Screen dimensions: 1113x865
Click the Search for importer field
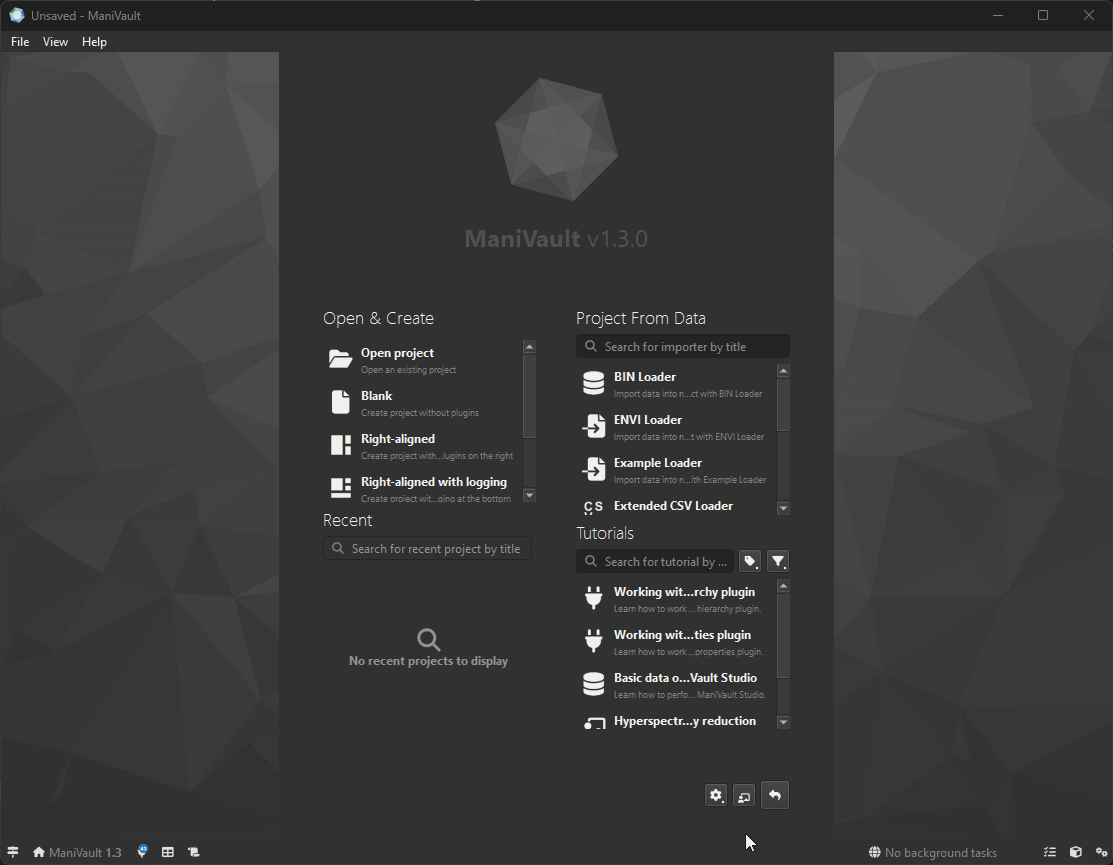[683, 346]
